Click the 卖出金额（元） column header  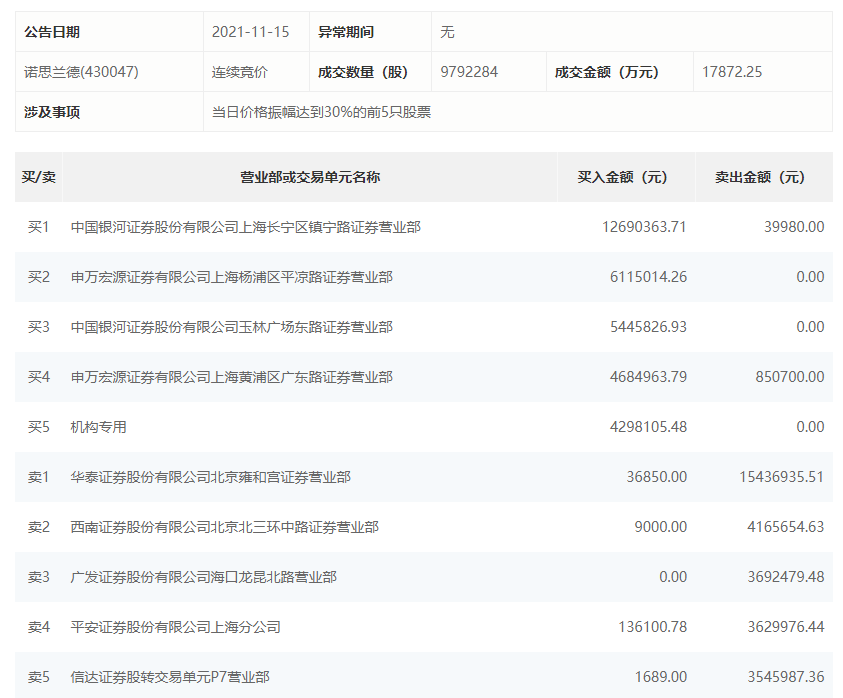click(x=759, y=177)
